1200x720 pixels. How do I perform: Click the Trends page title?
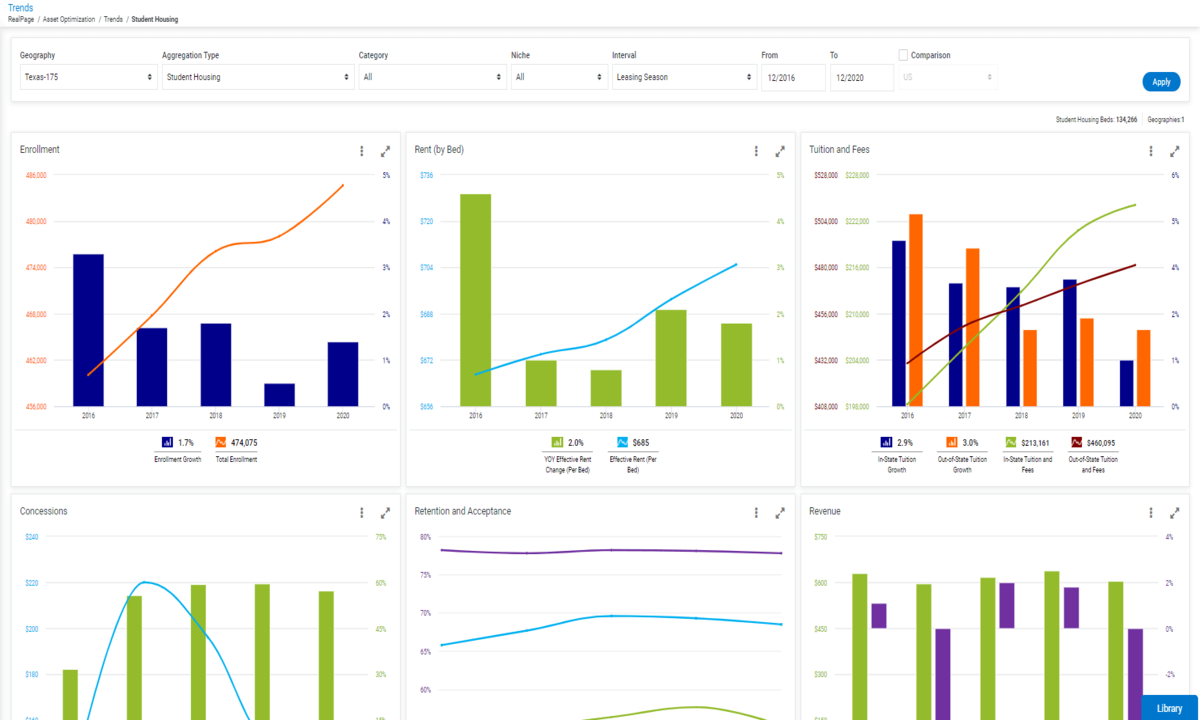click(19, 8)
